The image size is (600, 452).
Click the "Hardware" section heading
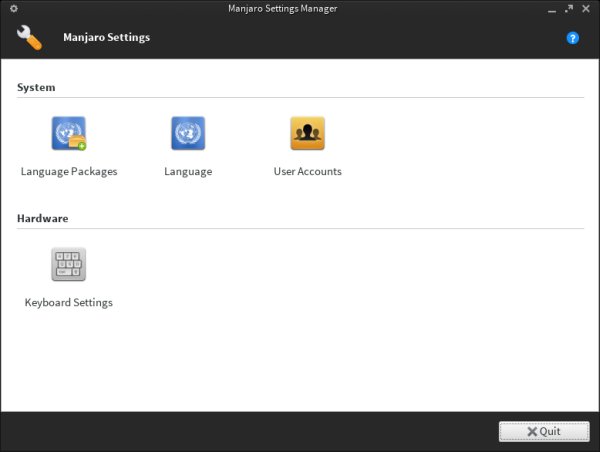42,218
